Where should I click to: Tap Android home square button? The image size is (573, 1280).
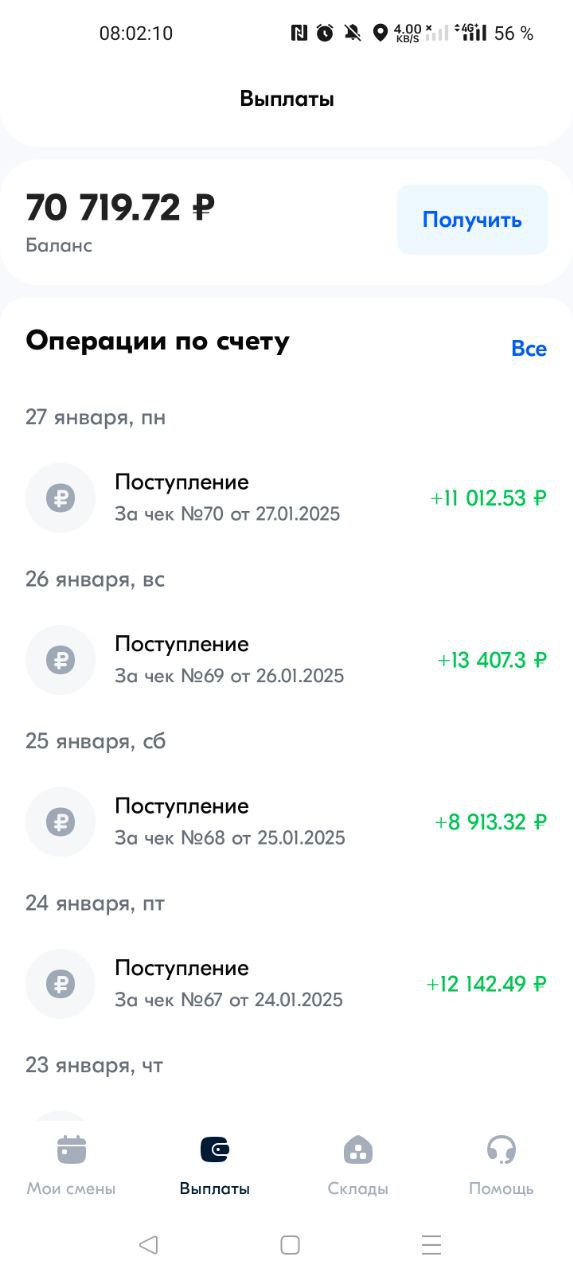(290, 1244)
